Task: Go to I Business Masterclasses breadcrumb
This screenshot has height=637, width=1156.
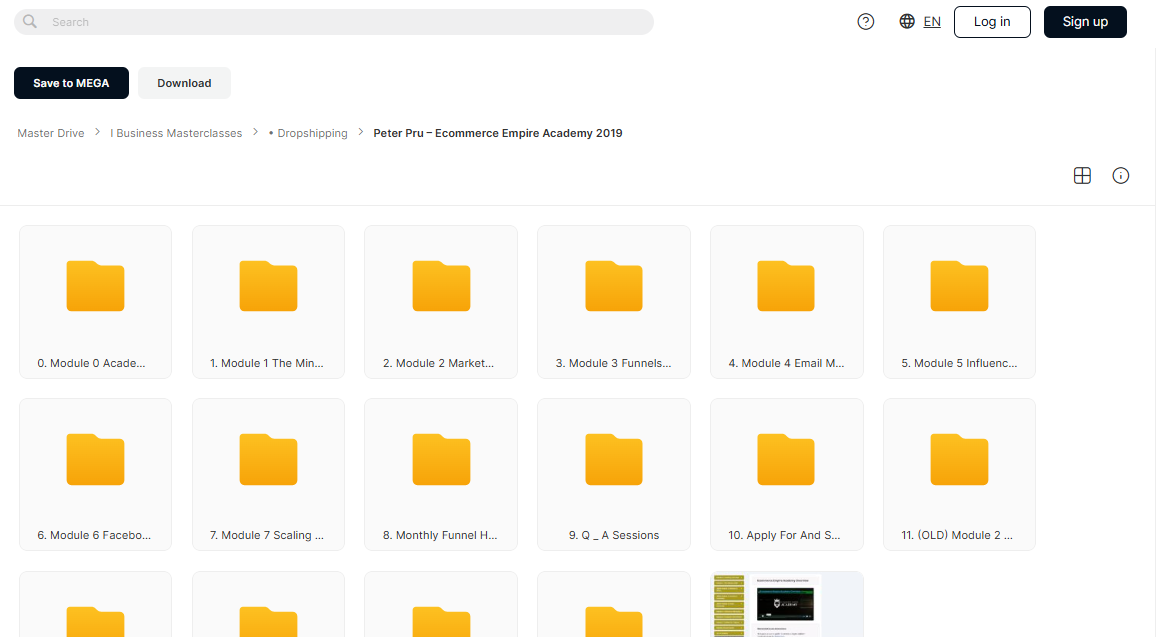Action: click(176, 133)
